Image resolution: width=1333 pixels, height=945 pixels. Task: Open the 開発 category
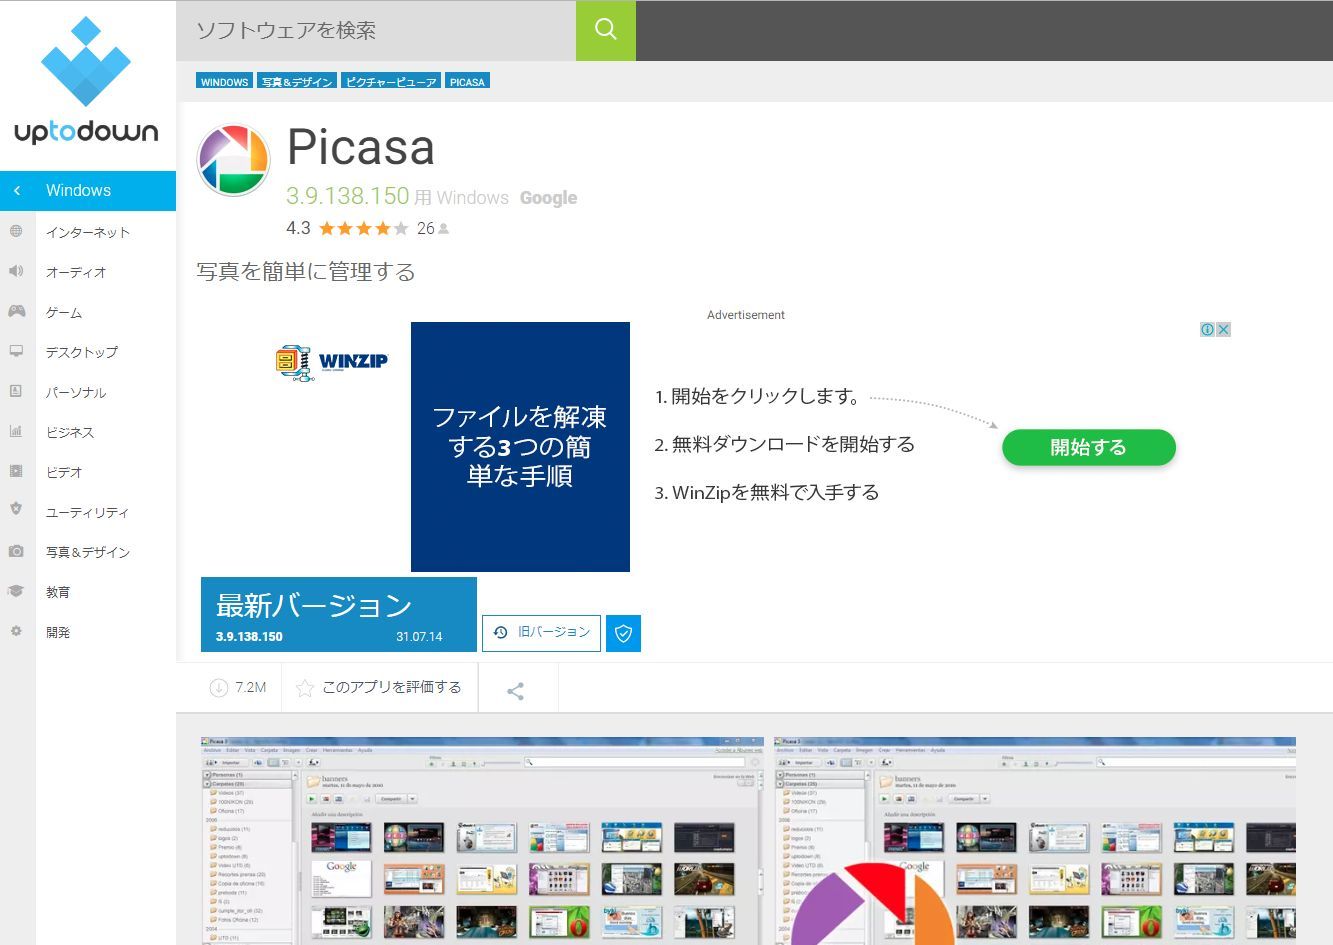click(58, 632)
